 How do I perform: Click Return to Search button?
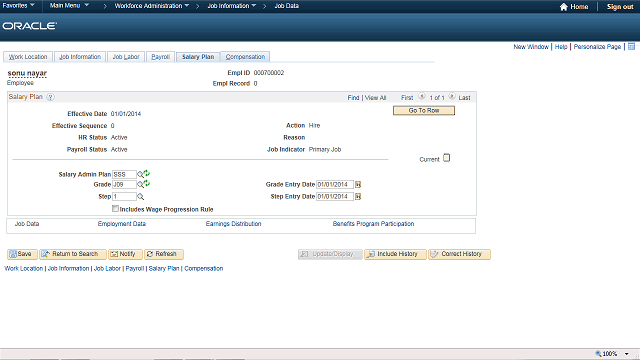point(73,254)
